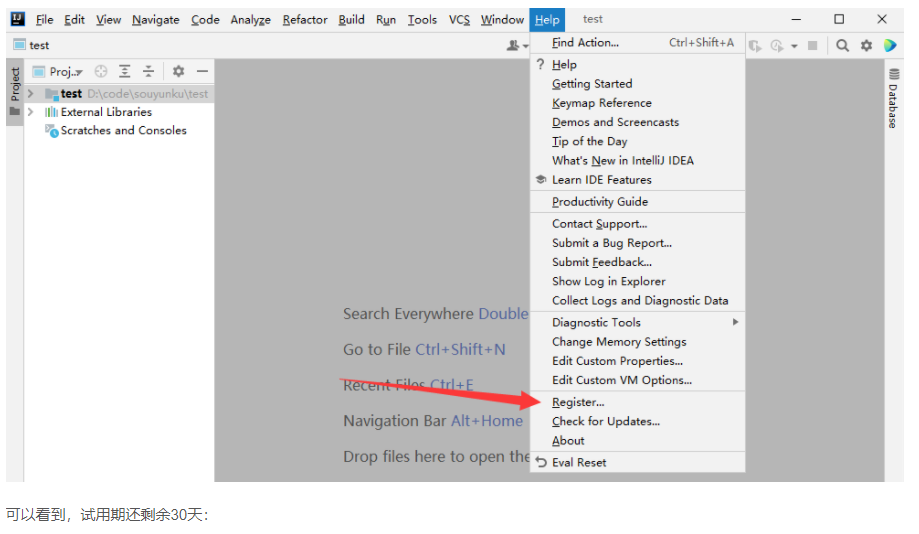The height and width of the screenshot is (534, 919).
Task: Maximize the IntelliJ window
Action: (839, 19)
